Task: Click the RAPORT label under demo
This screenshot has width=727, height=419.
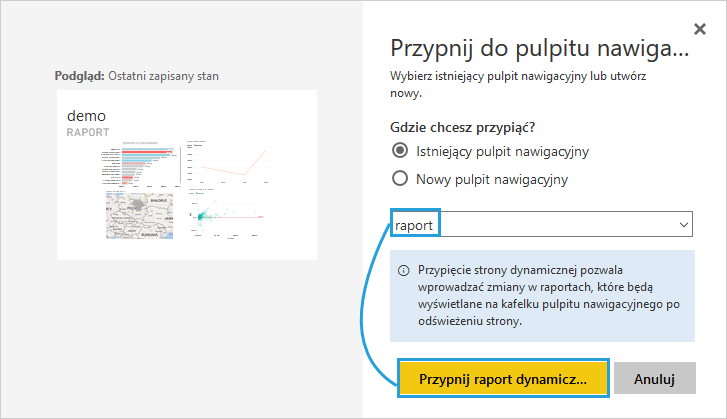Action: point(87,132)
